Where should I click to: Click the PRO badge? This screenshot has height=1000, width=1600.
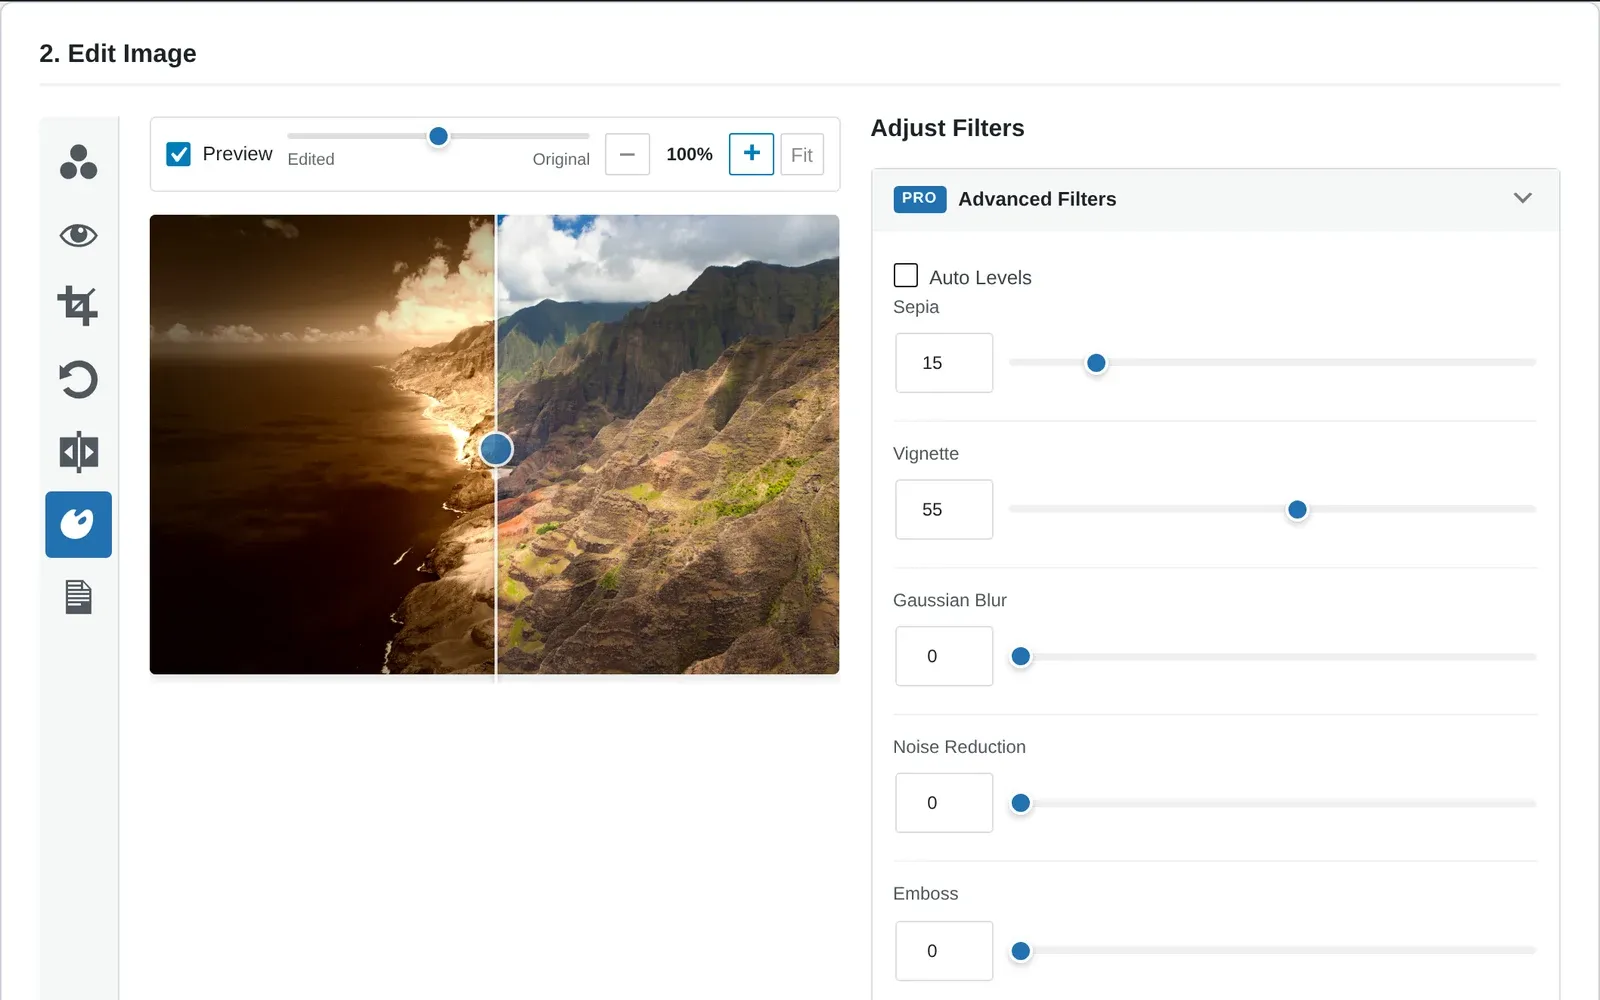[919, 199]
